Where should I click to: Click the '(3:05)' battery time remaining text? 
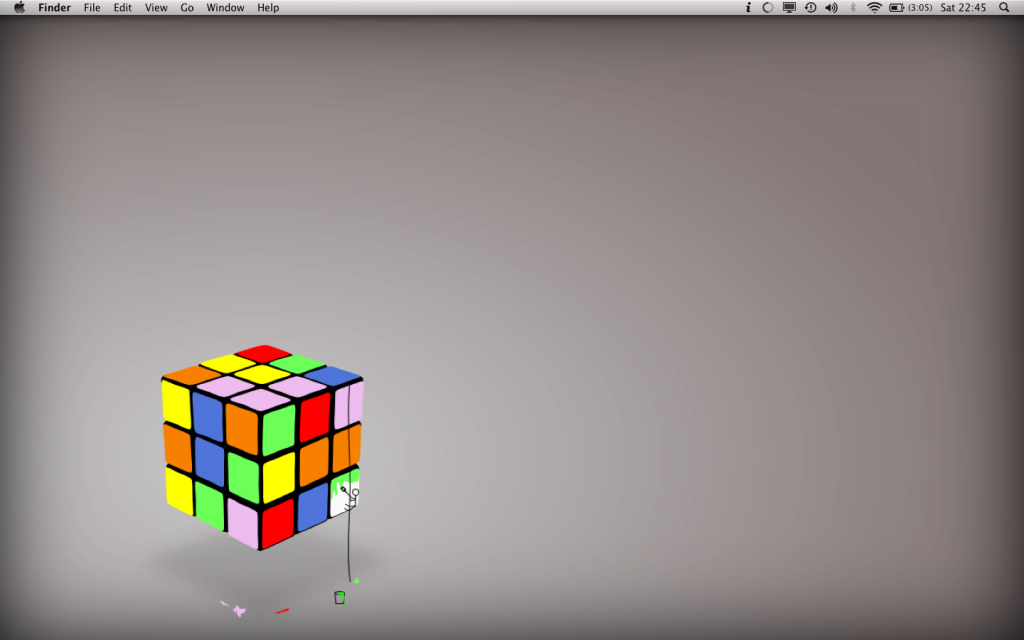[x=920, y=8]
